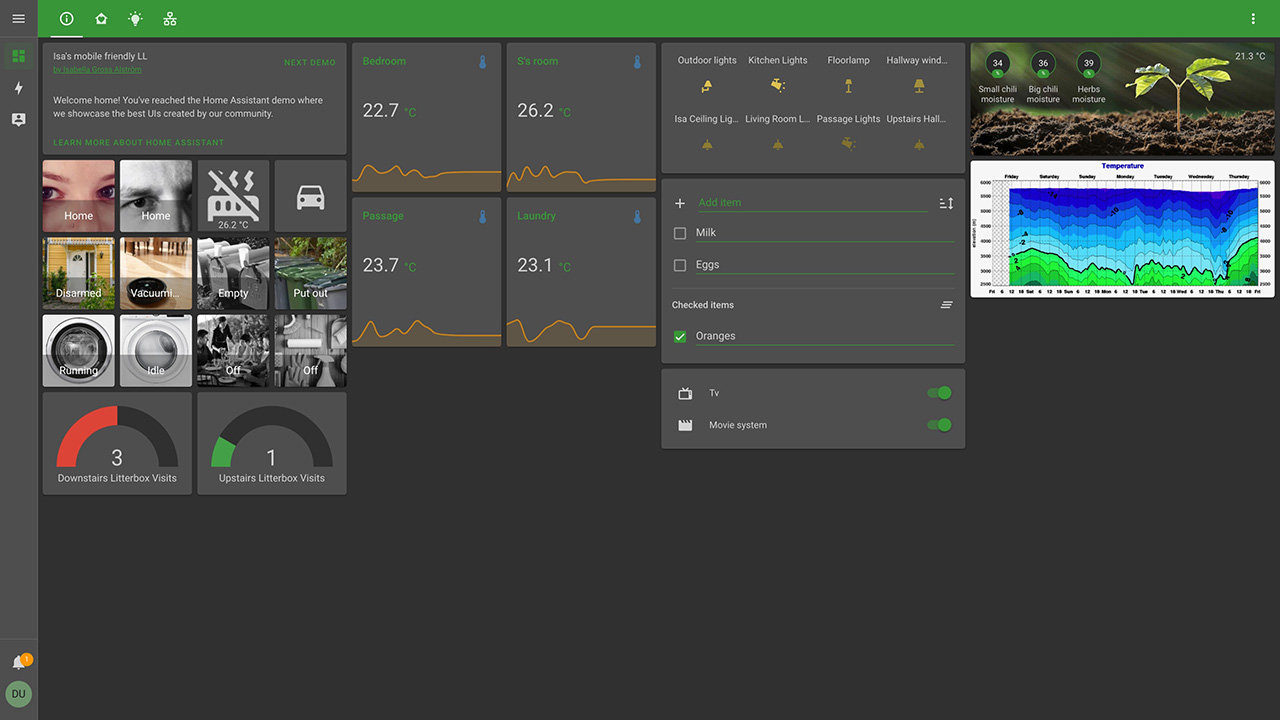Open the notifications bell in the sidebar
1280x720 pixels.
click(x=18, y=660)
